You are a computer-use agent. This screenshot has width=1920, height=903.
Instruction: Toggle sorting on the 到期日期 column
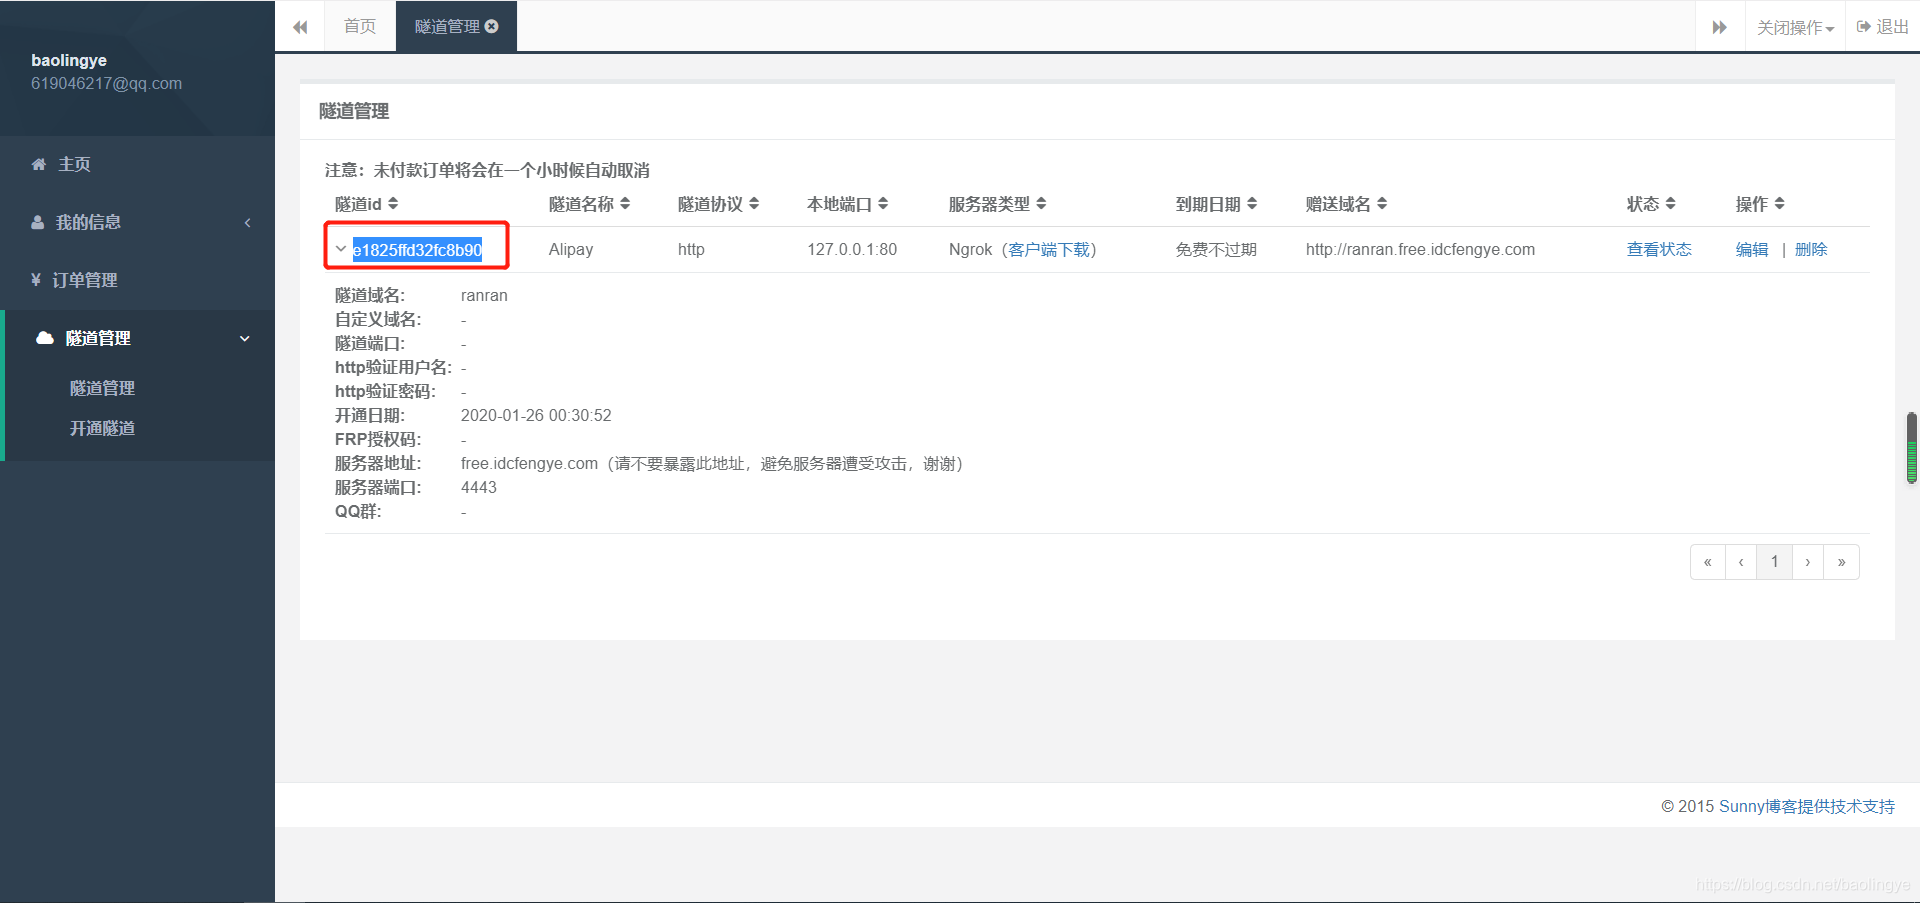[1253, 203]
